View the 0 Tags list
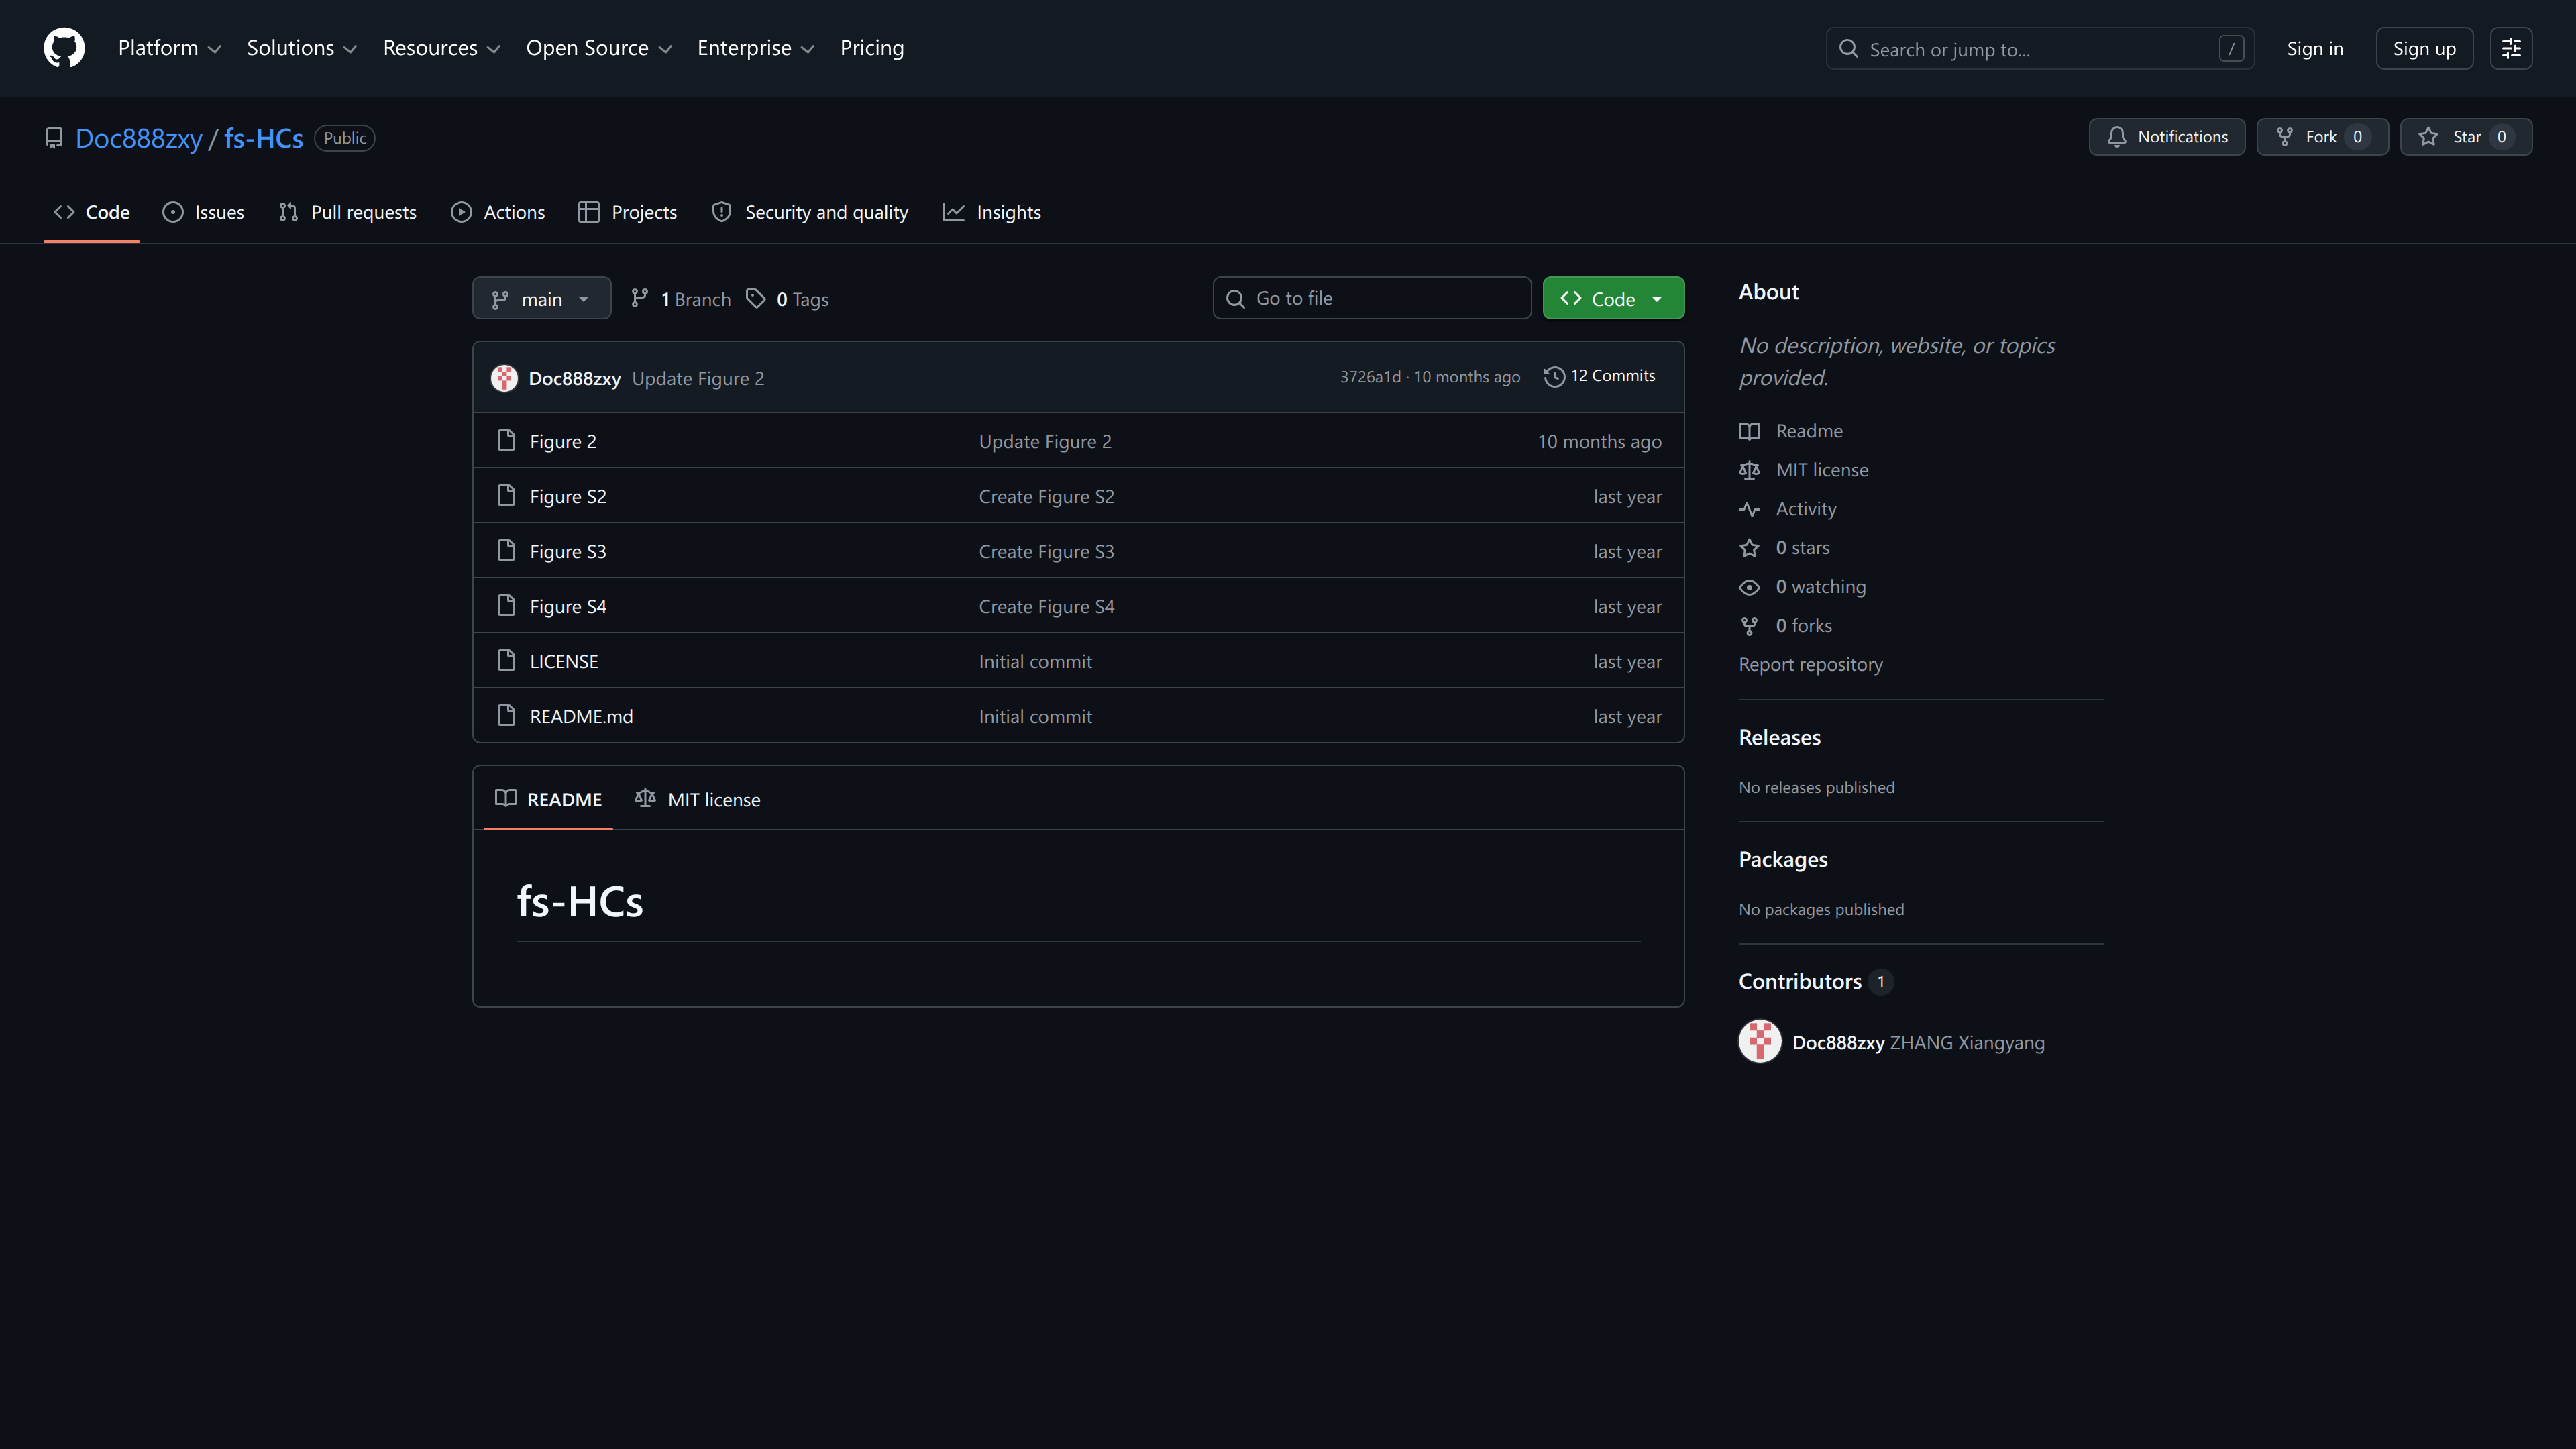 tap(787, 299)
